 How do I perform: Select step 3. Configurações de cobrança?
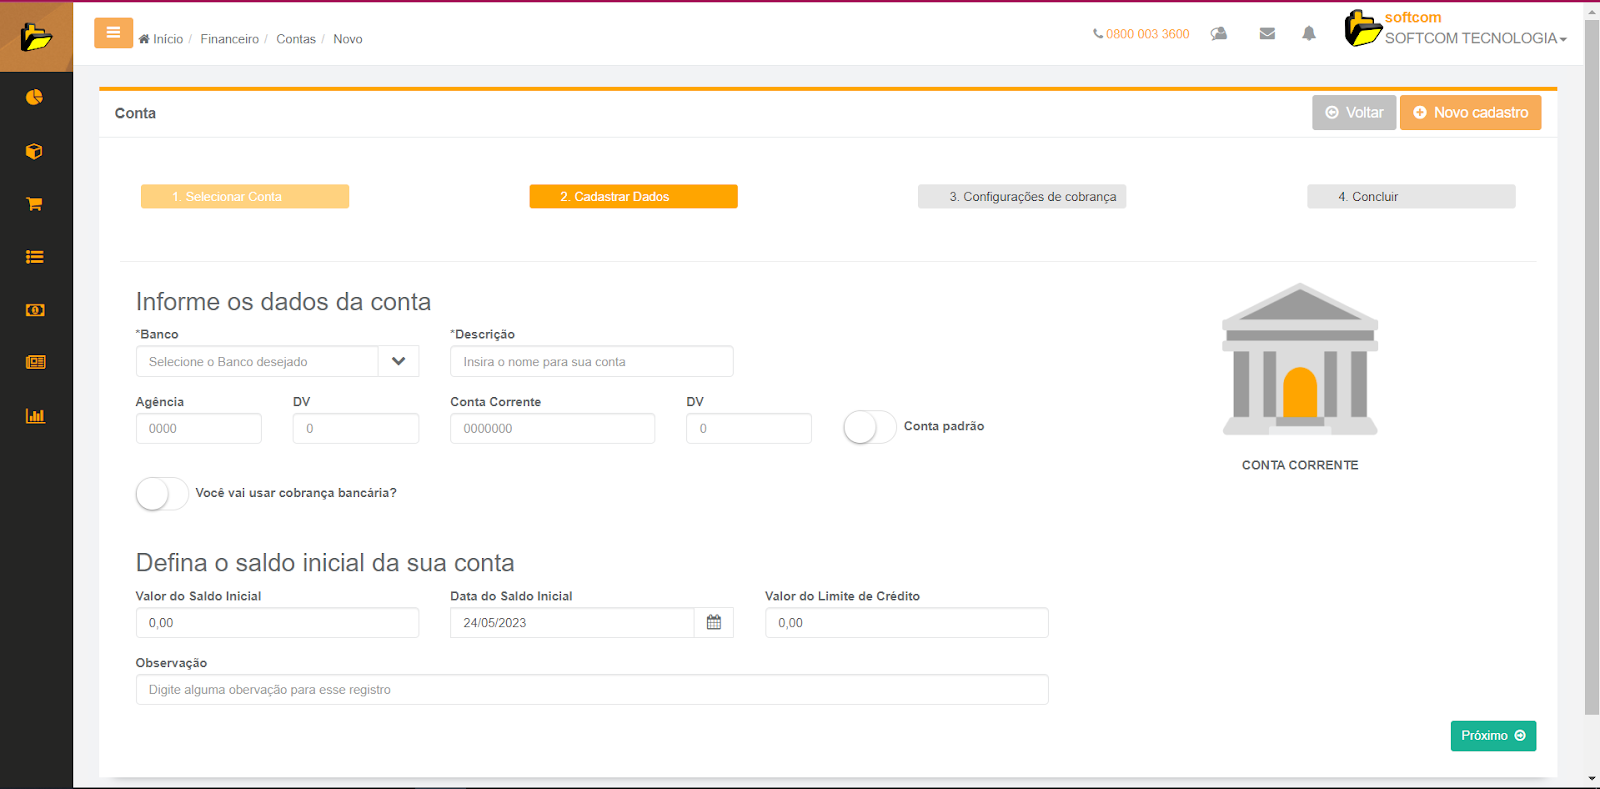click(1022, 197)
